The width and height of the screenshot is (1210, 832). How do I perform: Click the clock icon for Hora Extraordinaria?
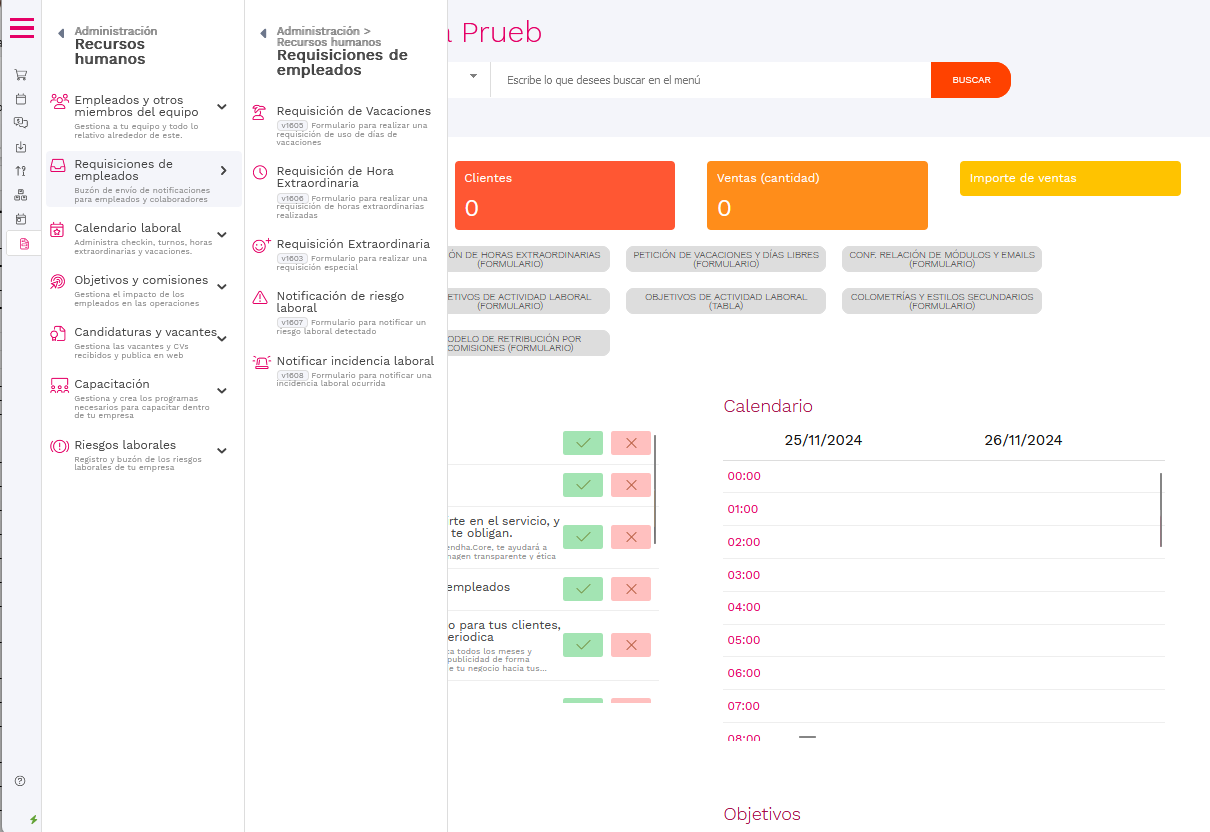coord(260,172)
